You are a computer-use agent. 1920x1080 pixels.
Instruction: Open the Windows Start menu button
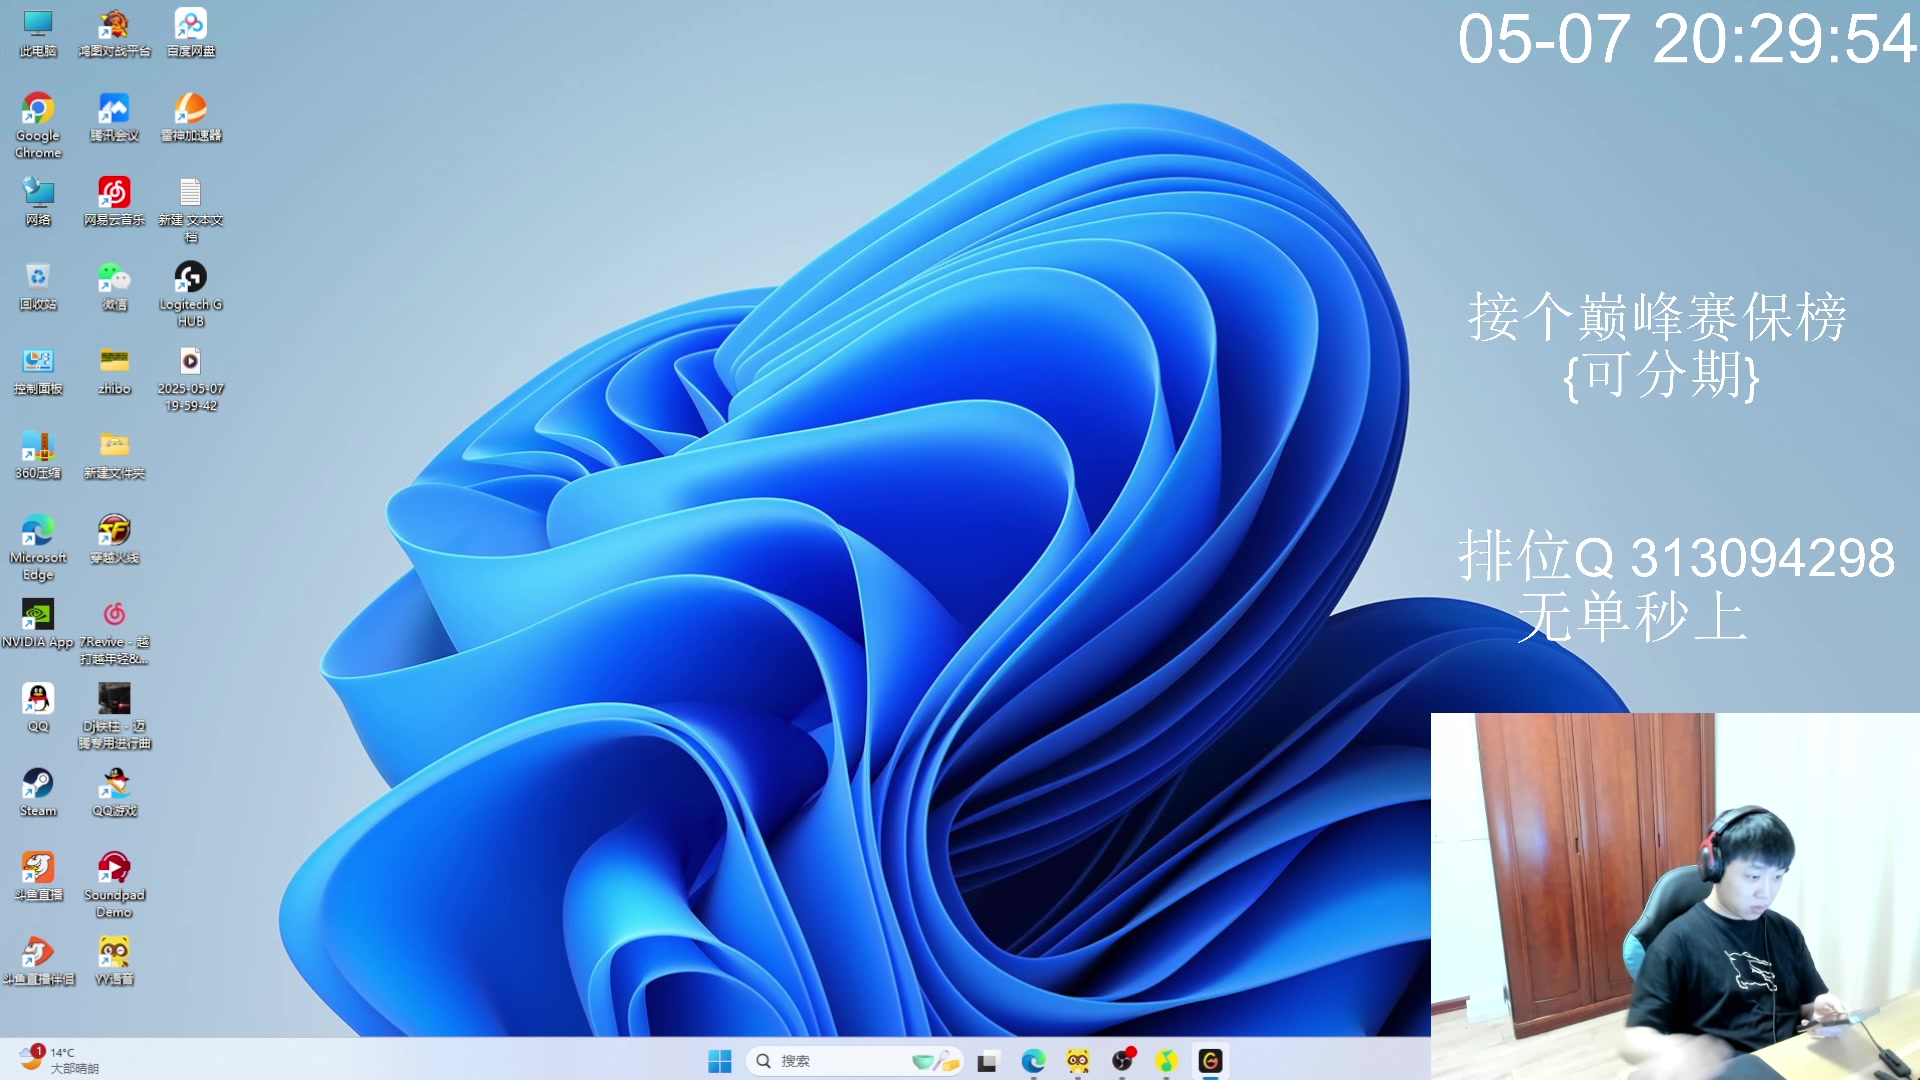point(720,1061)
